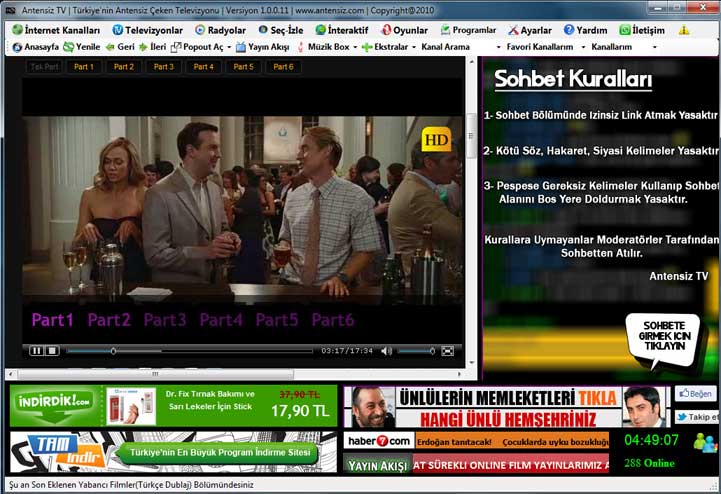
Task: Open İnternet Kanalları menu
Action: pos(56,30)
